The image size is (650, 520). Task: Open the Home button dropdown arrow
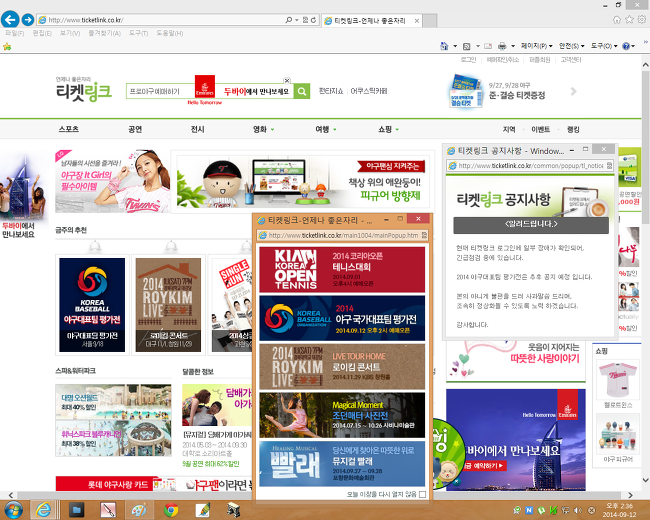[455, 46]
